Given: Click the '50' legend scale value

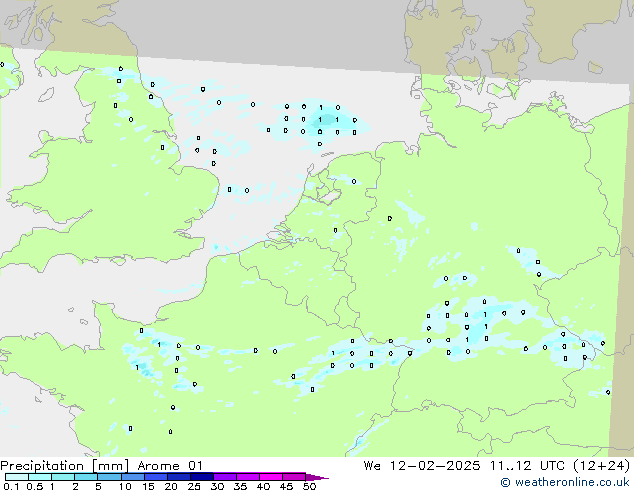Looking at the screenshot, I should [x=310, y=486].
